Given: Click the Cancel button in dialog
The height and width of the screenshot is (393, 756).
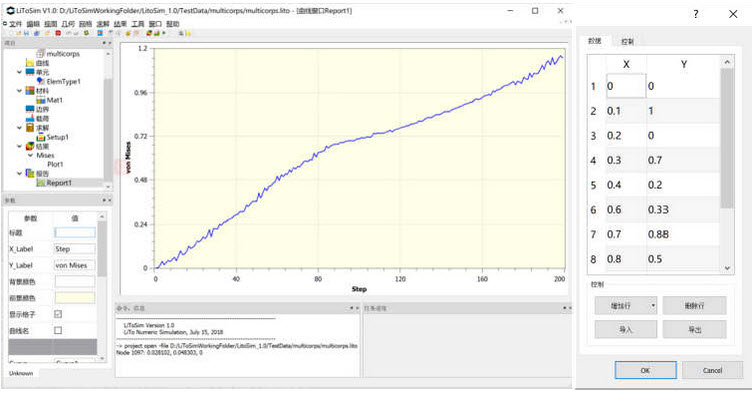Looking at the screenshot, I should coord(712,370).
